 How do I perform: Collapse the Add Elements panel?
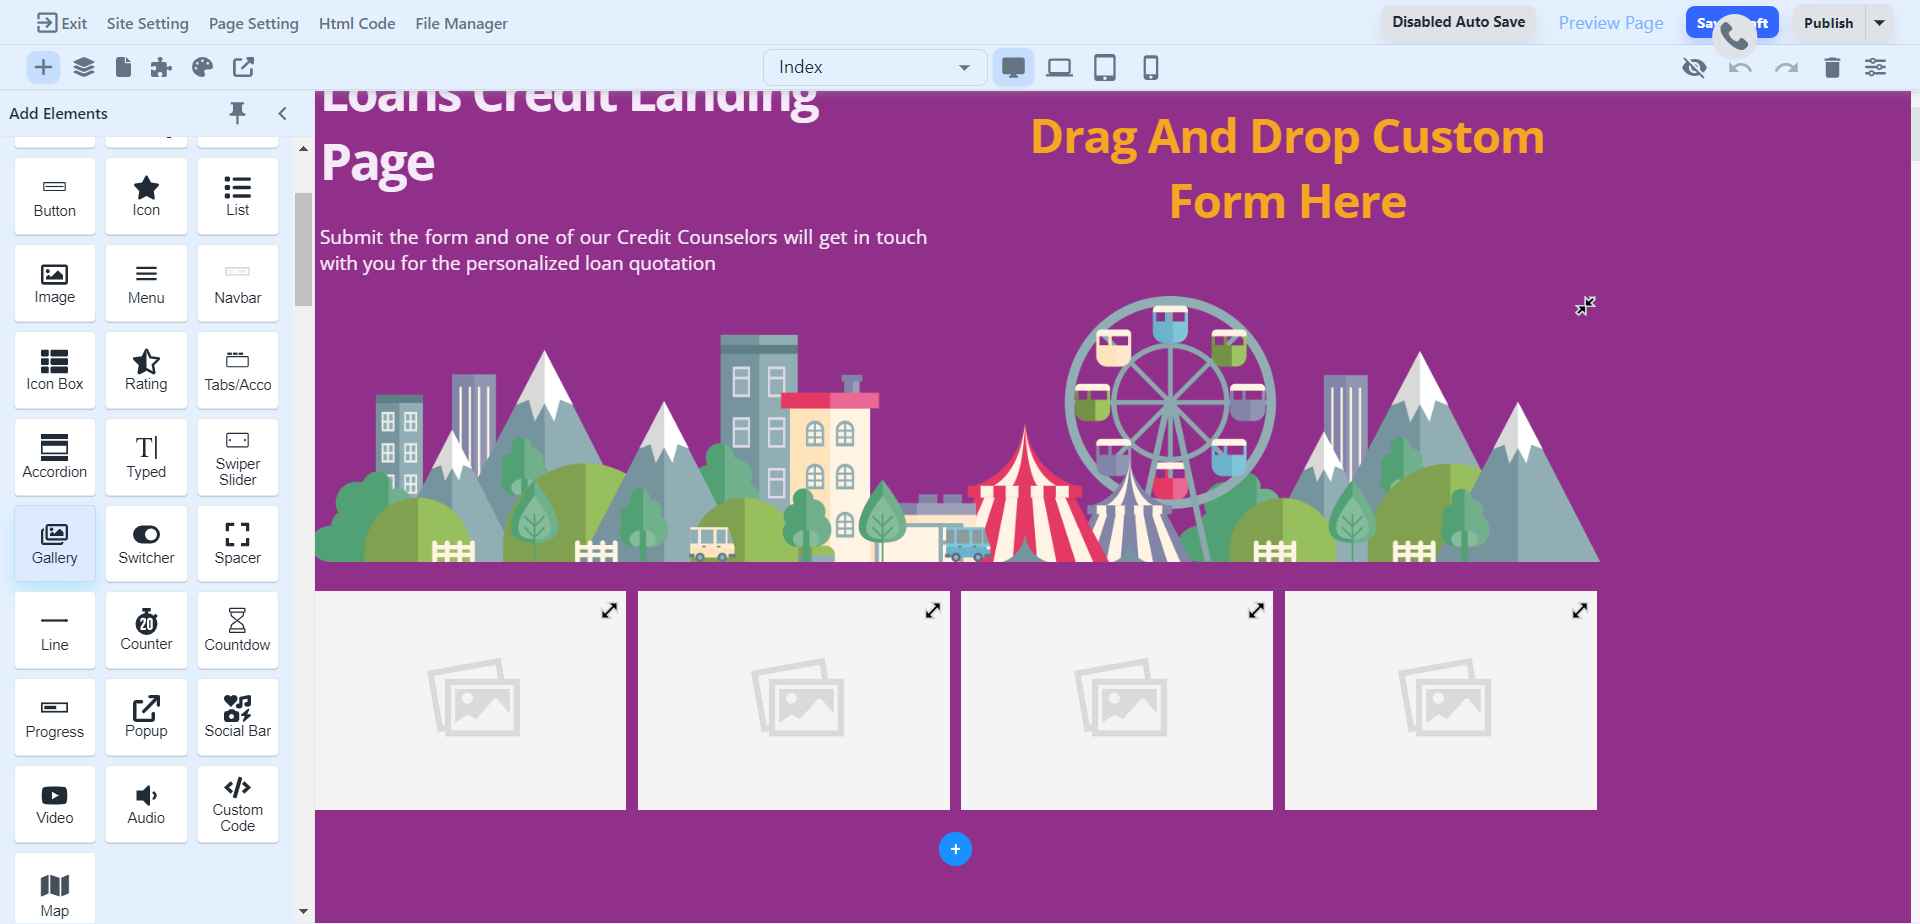(x=282, y=113)
